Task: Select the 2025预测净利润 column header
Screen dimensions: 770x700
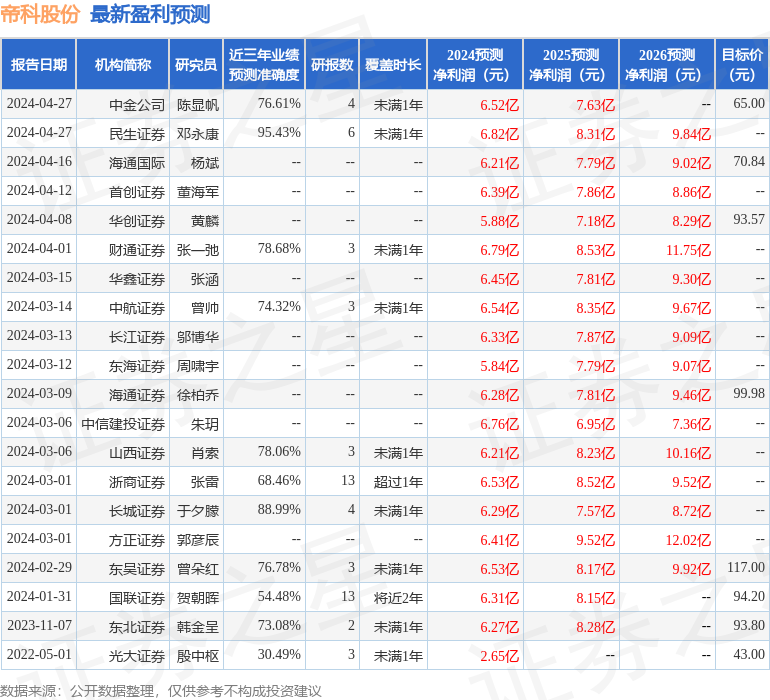Action: 571,64
